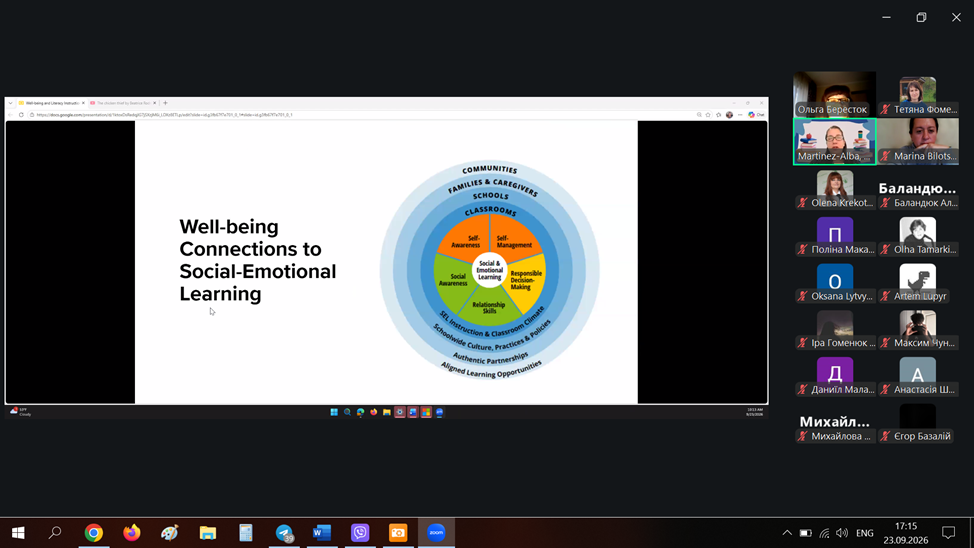Open the clock and date flyout
The image size is (974, 548).
point(906,533)
